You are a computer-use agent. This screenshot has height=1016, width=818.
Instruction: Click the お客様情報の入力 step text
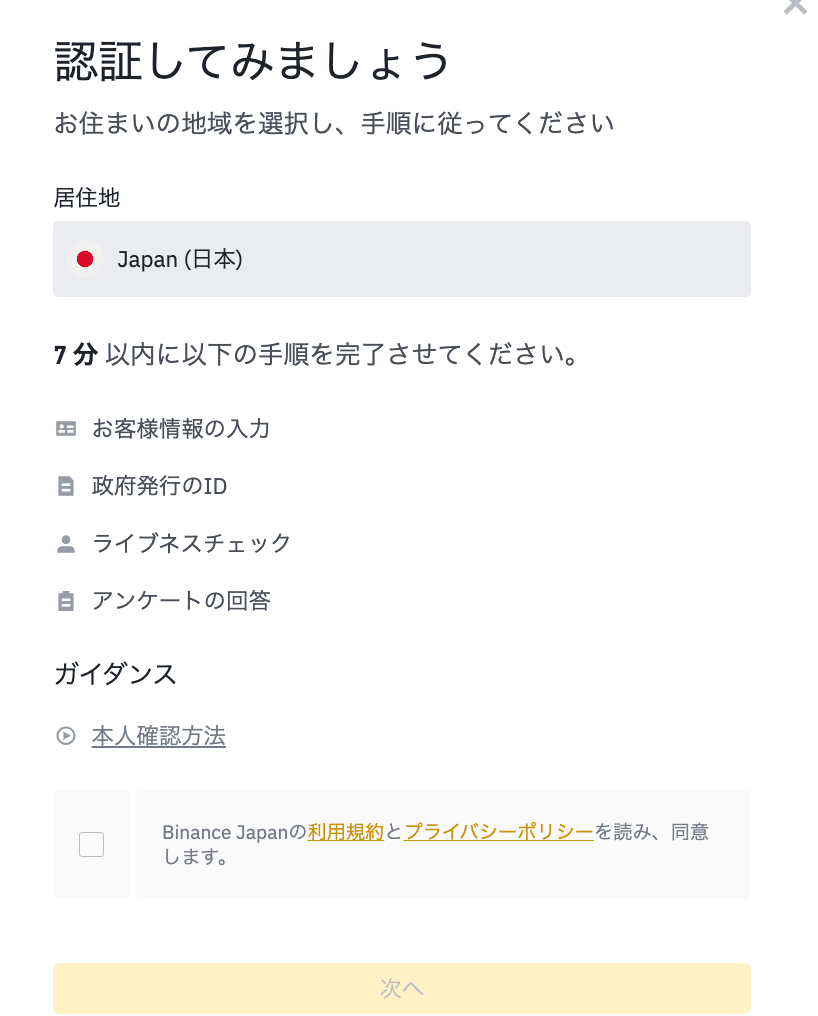(x=181, y=429)
